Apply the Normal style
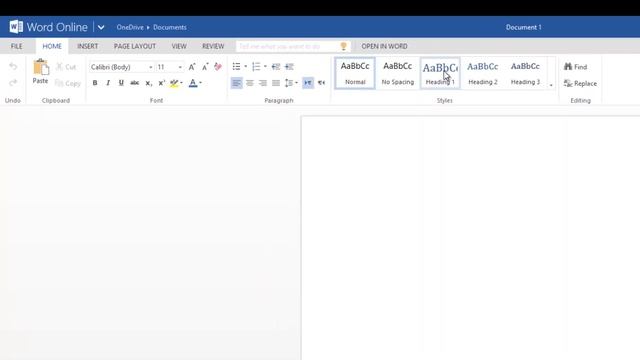Viewport: 640px width, 360px height. tap(355, 73)
